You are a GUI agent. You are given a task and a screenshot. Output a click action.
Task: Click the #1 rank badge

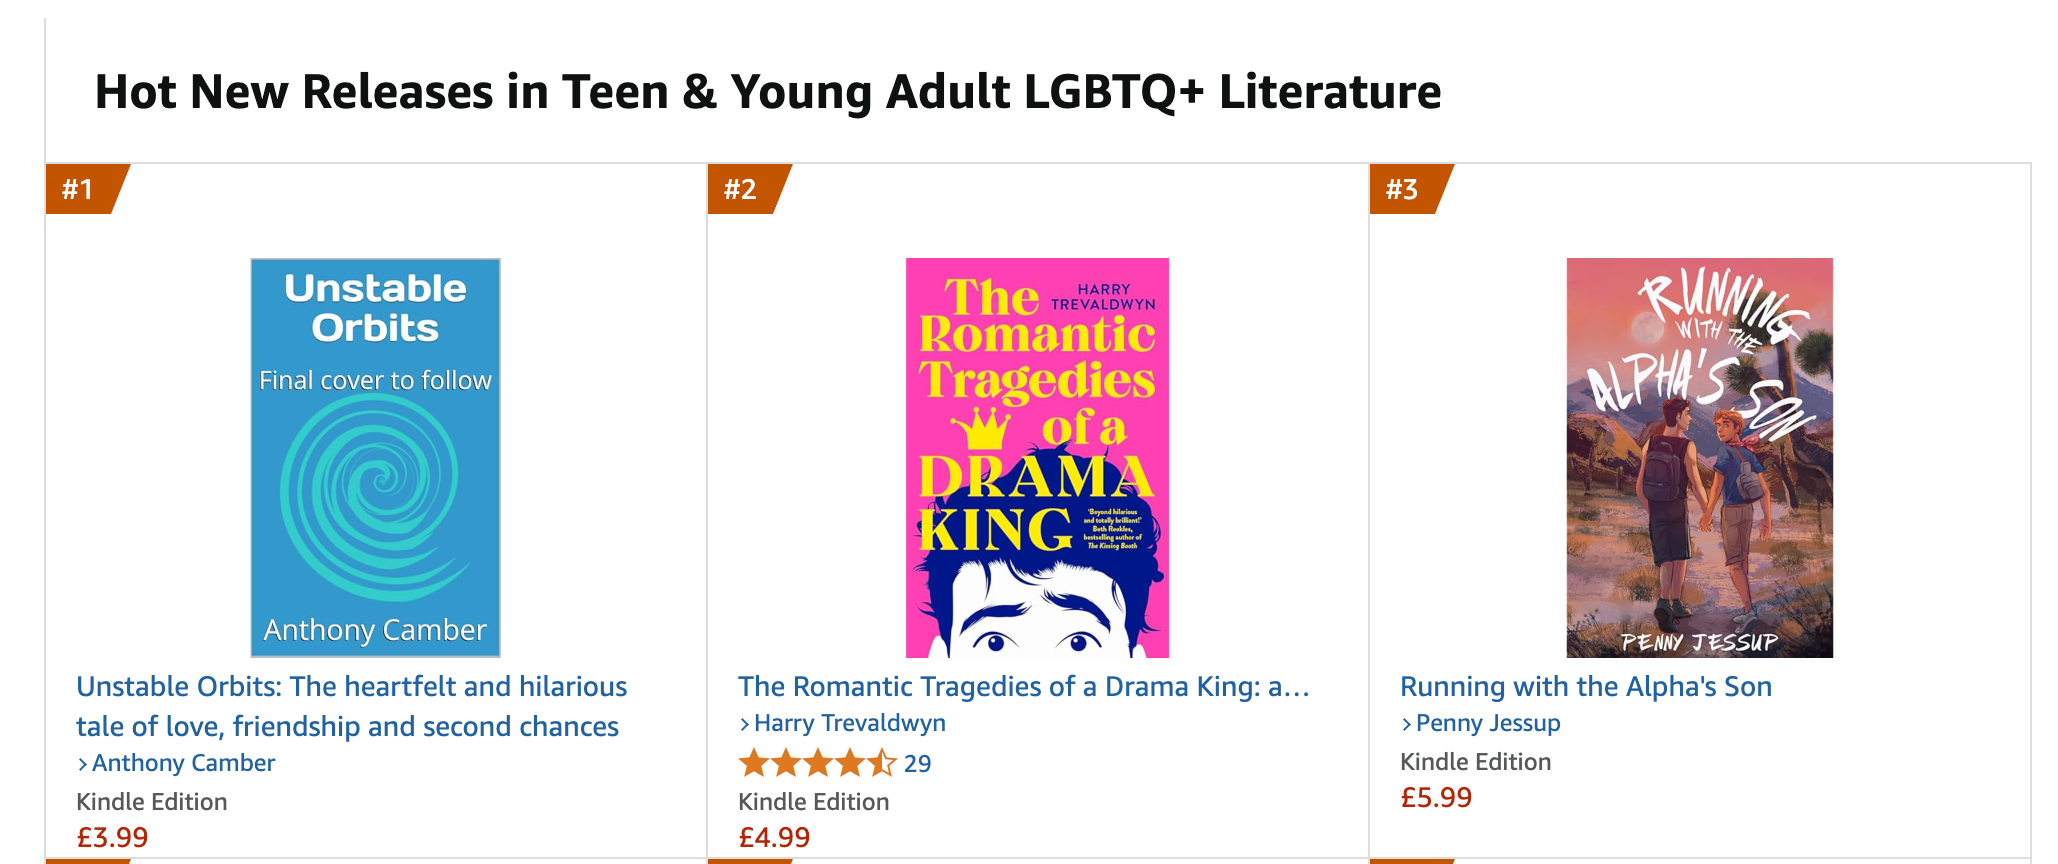[79, 189]
